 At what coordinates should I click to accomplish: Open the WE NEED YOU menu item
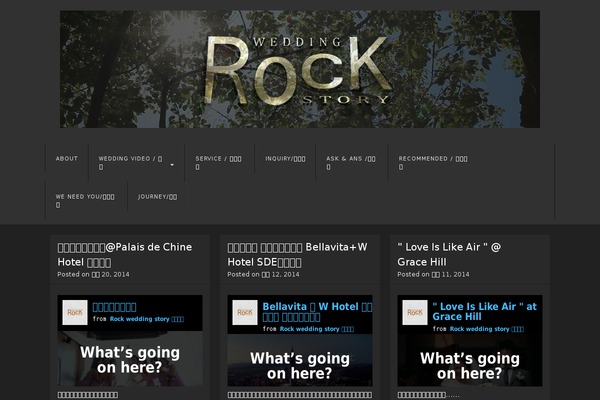click(85, 201)
